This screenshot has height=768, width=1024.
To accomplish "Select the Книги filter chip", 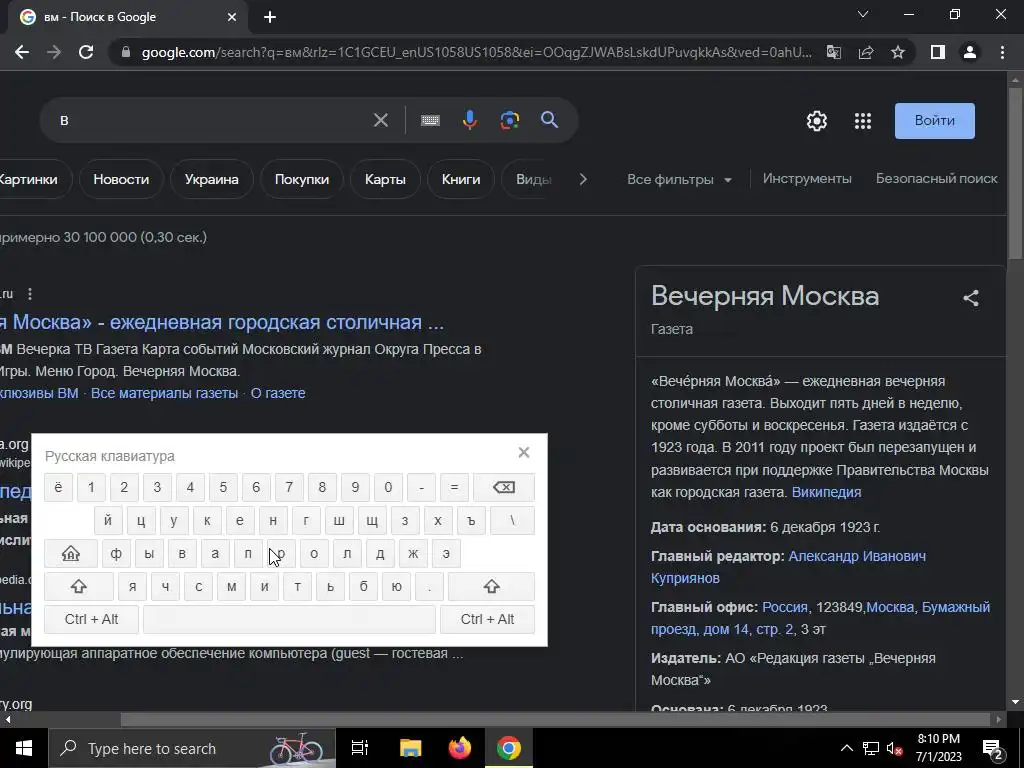I will (460, 179).
